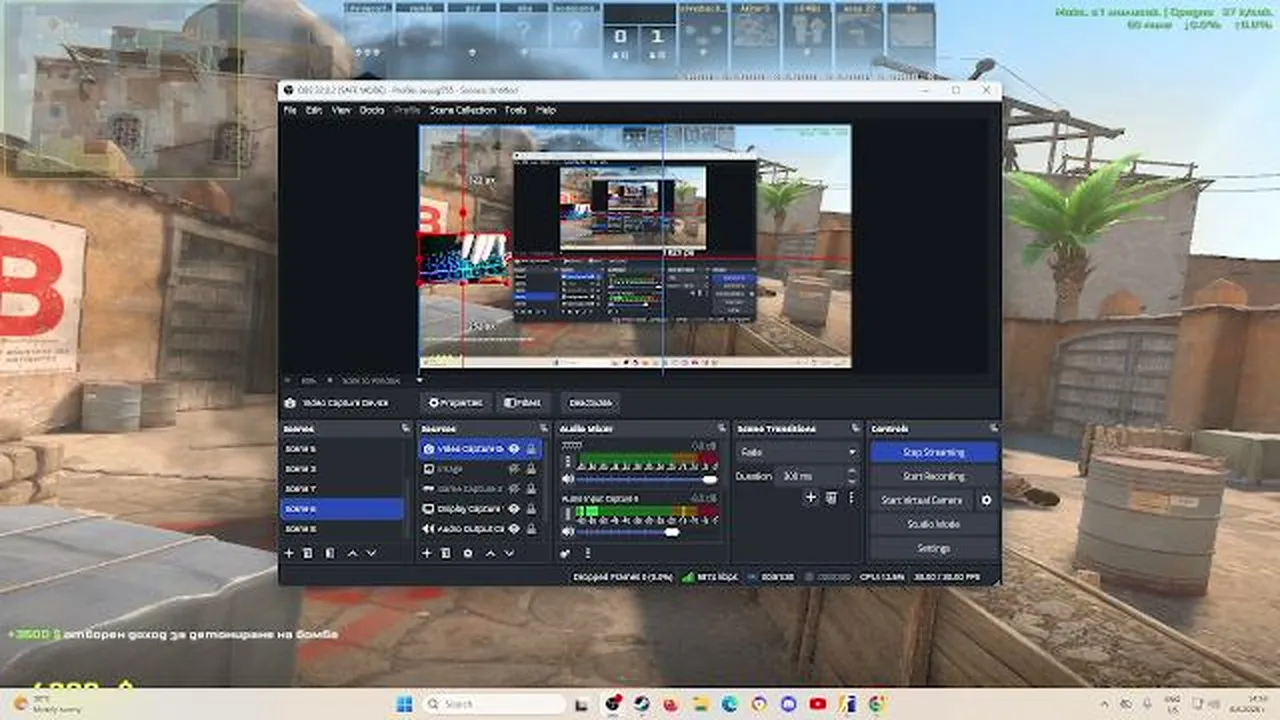
Task: Remove the selected source with trash icon
Action: coord(446,553)
